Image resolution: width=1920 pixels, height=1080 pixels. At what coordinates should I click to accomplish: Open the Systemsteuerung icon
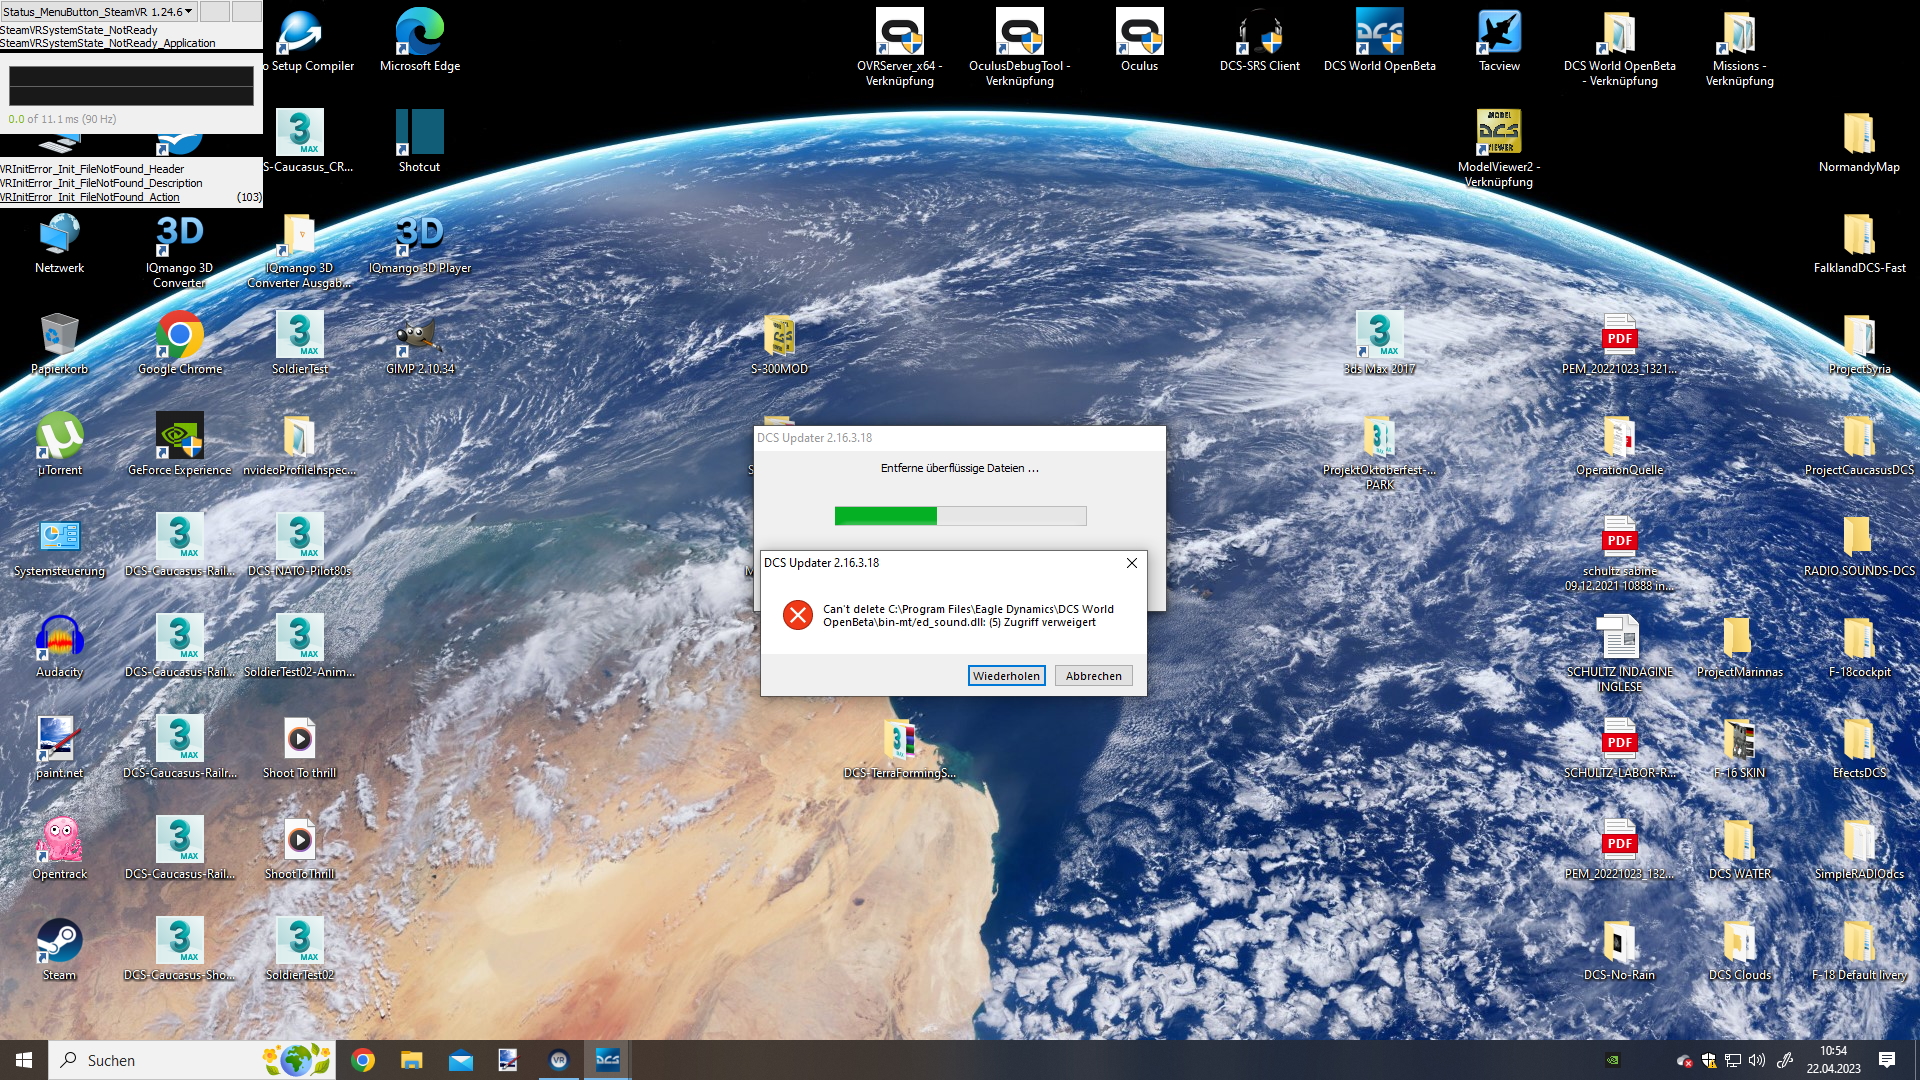coord(60,546)
